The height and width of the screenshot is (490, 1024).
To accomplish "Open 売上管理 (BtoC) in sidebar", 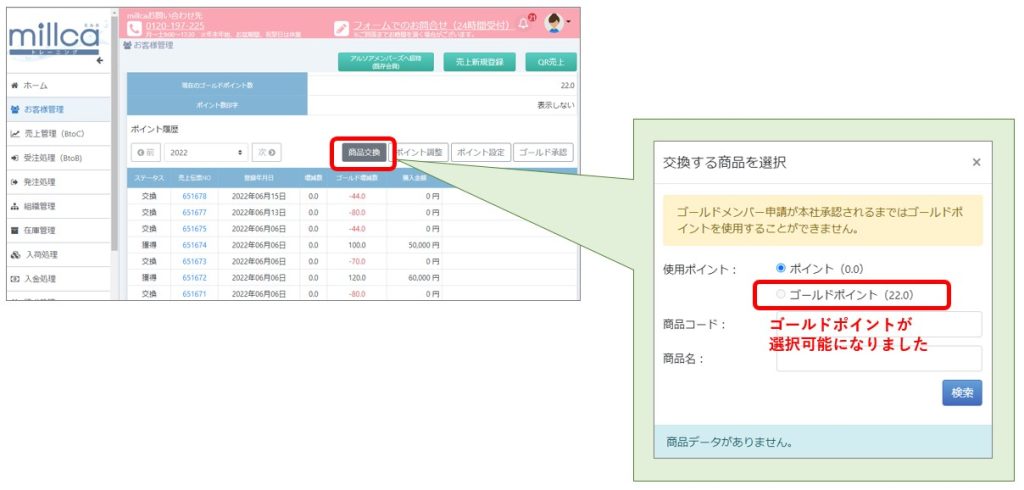I will 52,134.
